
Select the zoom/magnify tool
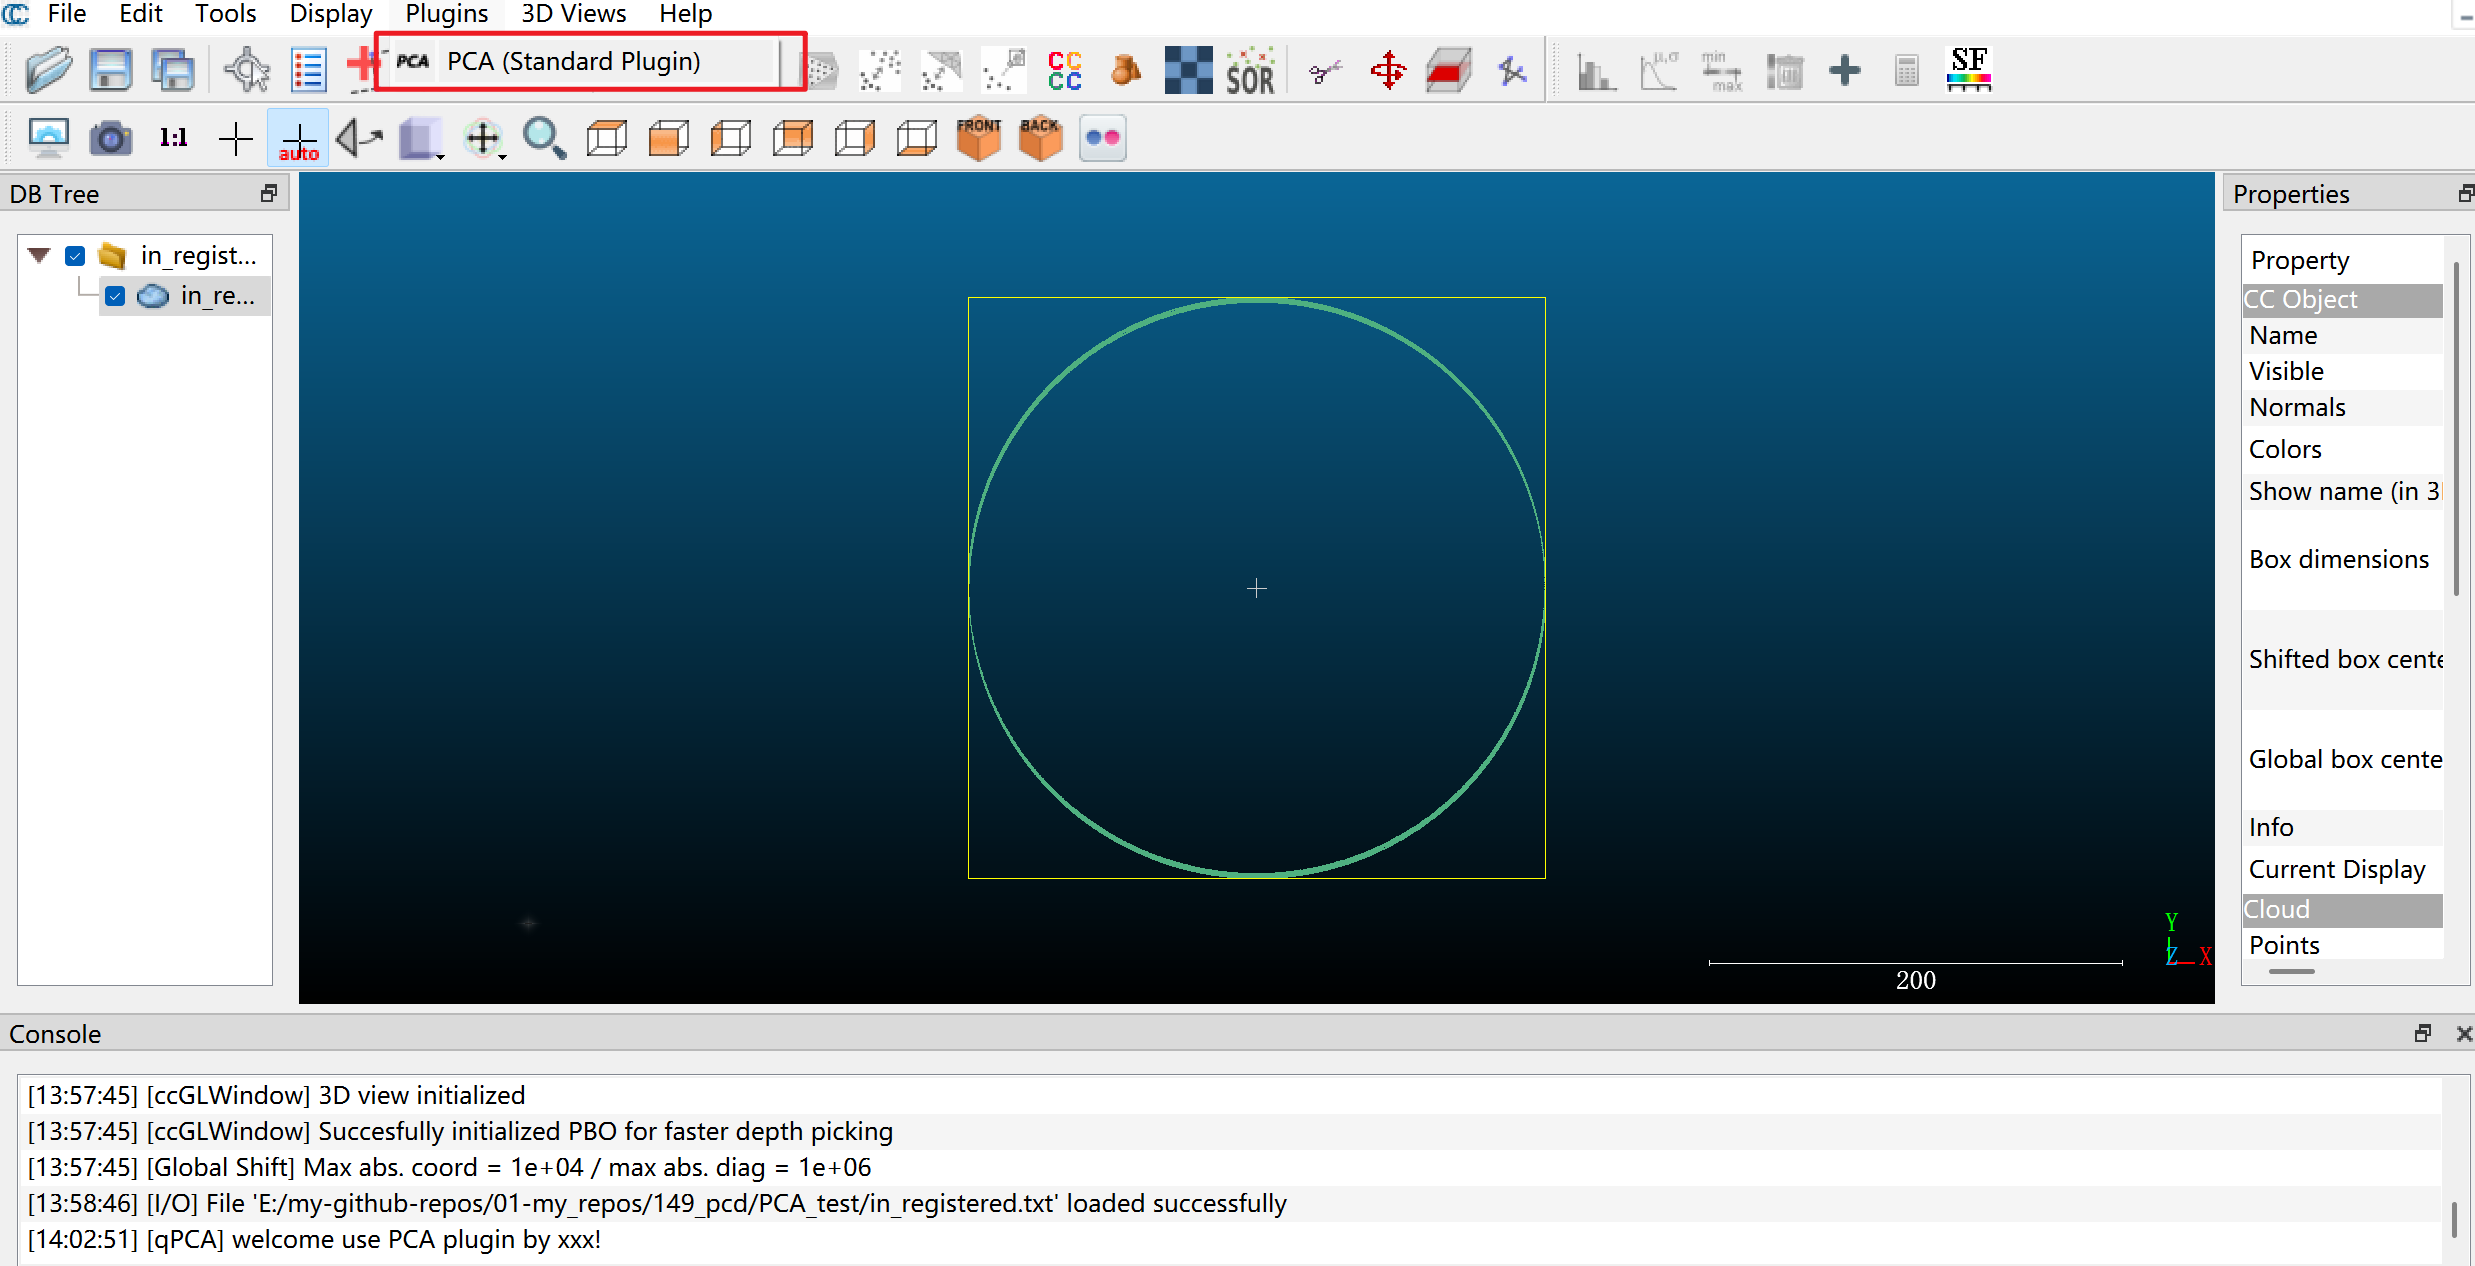pos(546,136)
